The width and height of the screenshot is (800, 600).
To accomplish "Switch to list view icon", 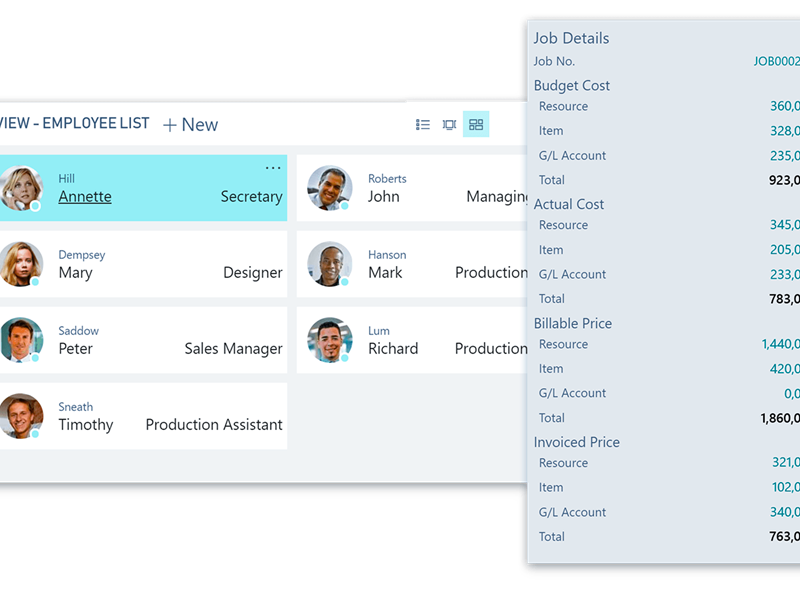I will click(423, 125).
